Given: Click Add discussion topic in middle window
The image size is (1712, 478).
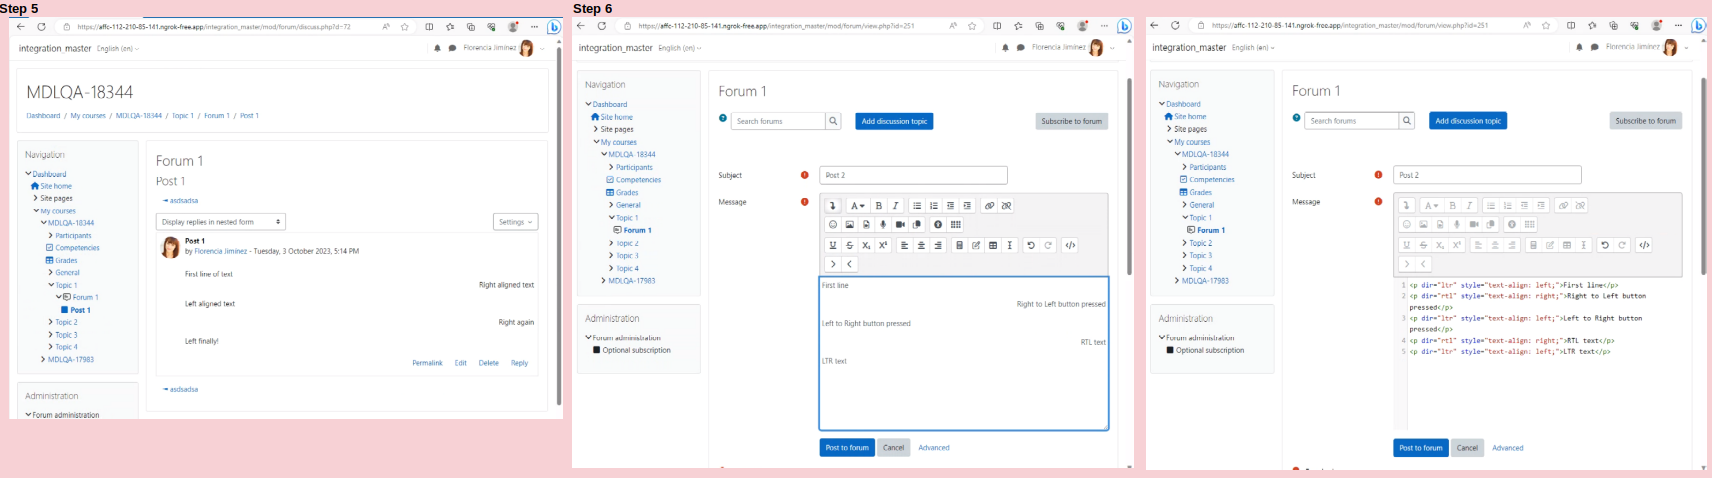Looking at the screenshot, I should pyautogui.click(x=895, y=121).
